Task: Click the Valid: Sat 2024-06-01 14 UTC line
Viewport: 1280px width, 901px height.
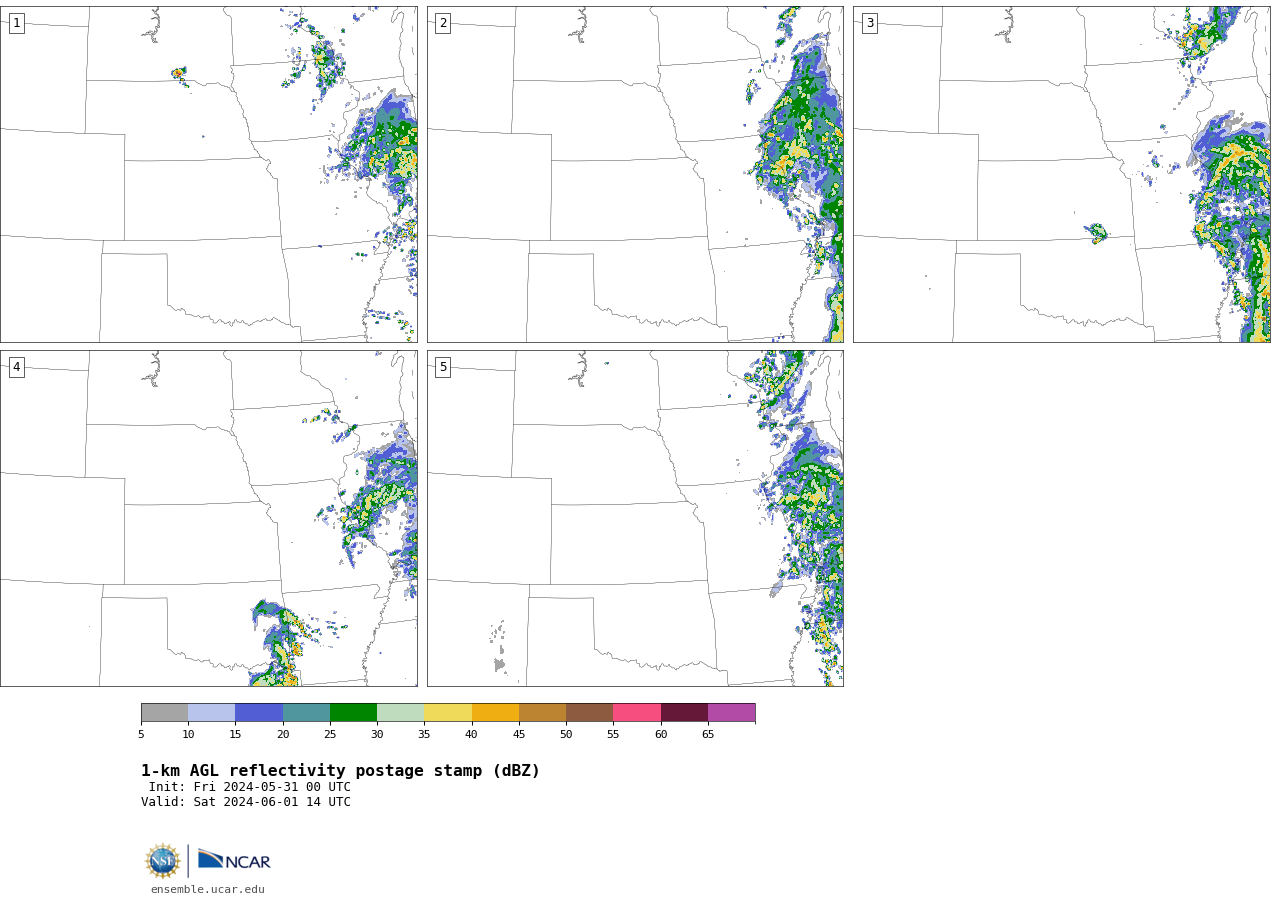Action: click(x=246, y=802)
